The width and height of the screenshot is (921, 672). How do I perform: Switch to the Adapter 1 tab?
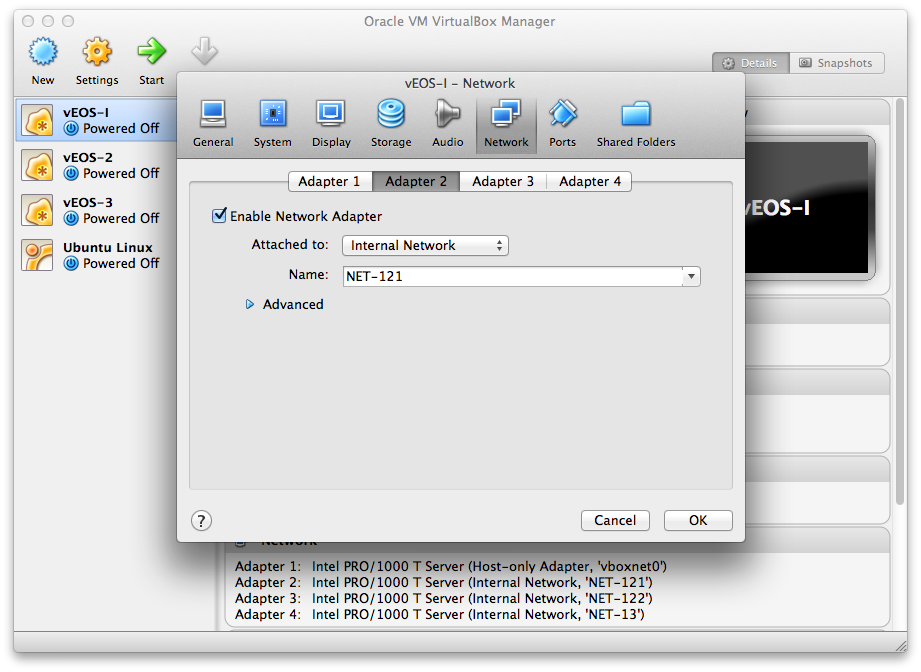tap(330, 182)
